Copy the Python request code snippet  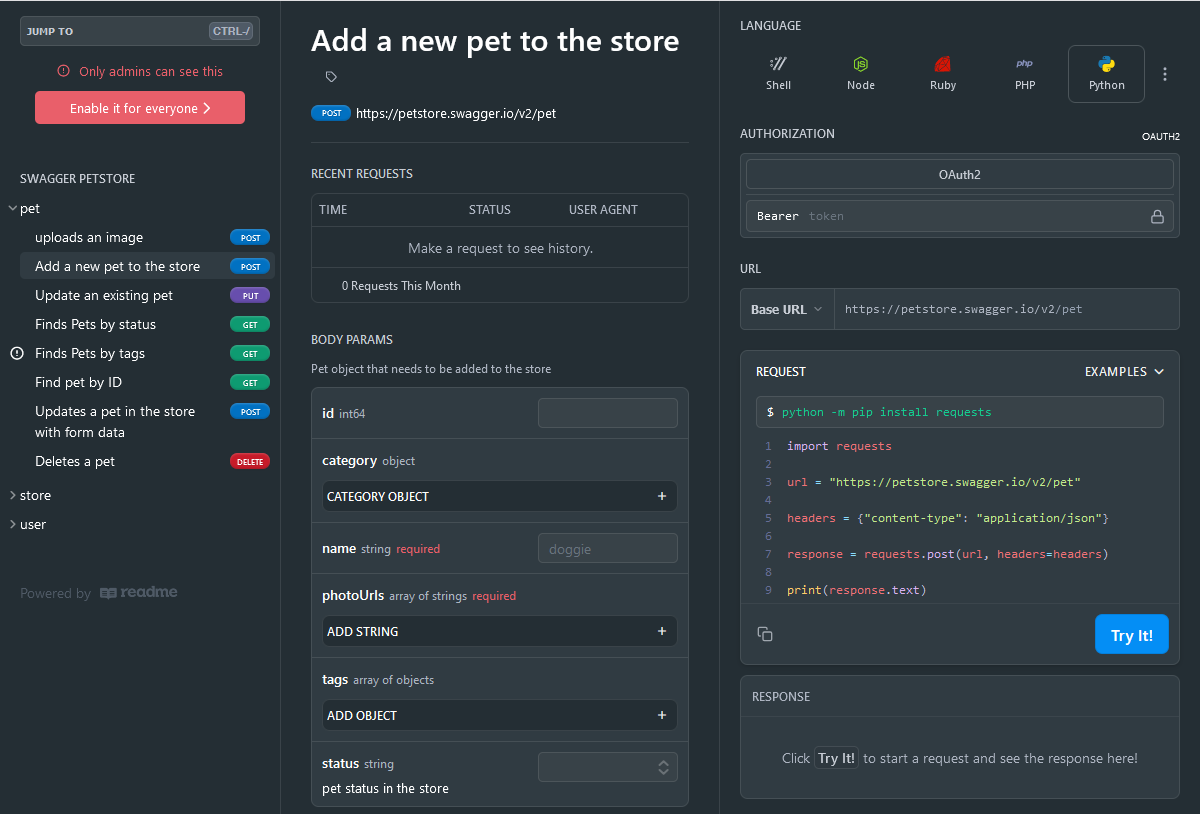pos(765,634)
